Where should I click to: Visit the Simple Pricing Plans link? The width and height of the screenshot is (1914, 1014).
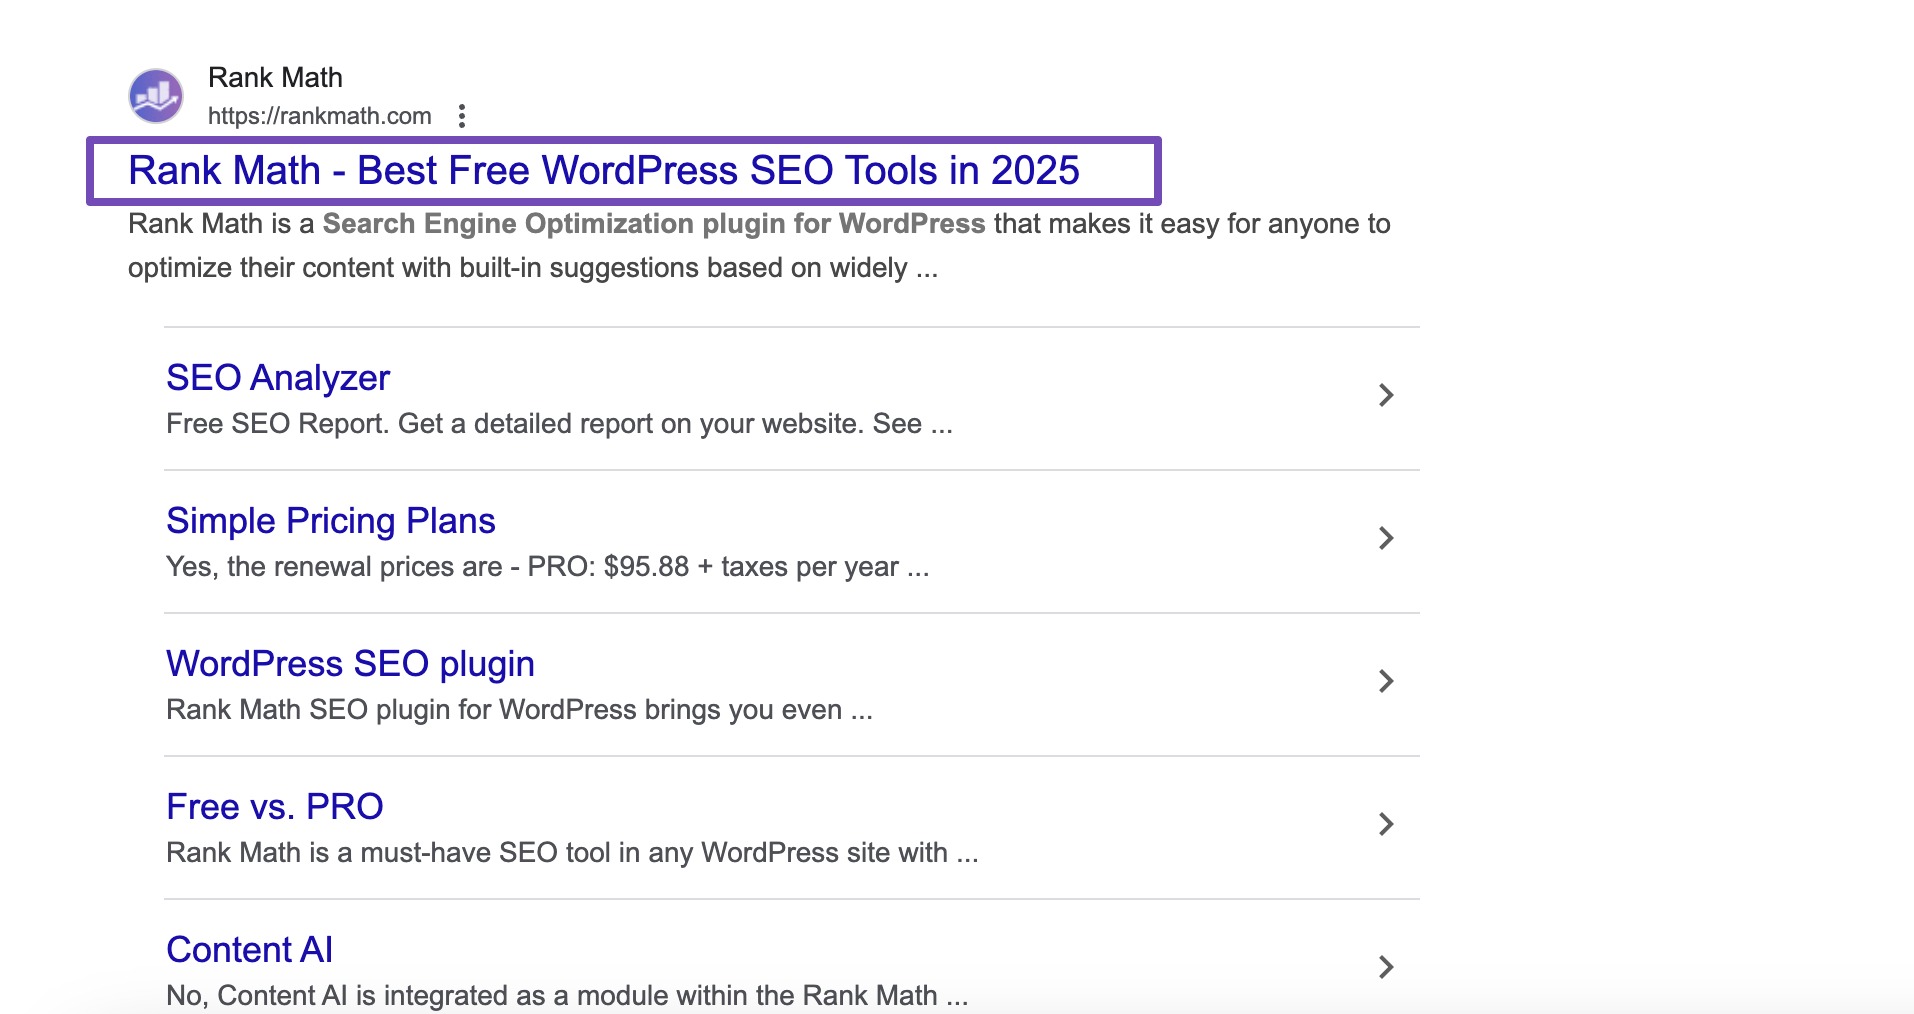click(x=330, y=521)
